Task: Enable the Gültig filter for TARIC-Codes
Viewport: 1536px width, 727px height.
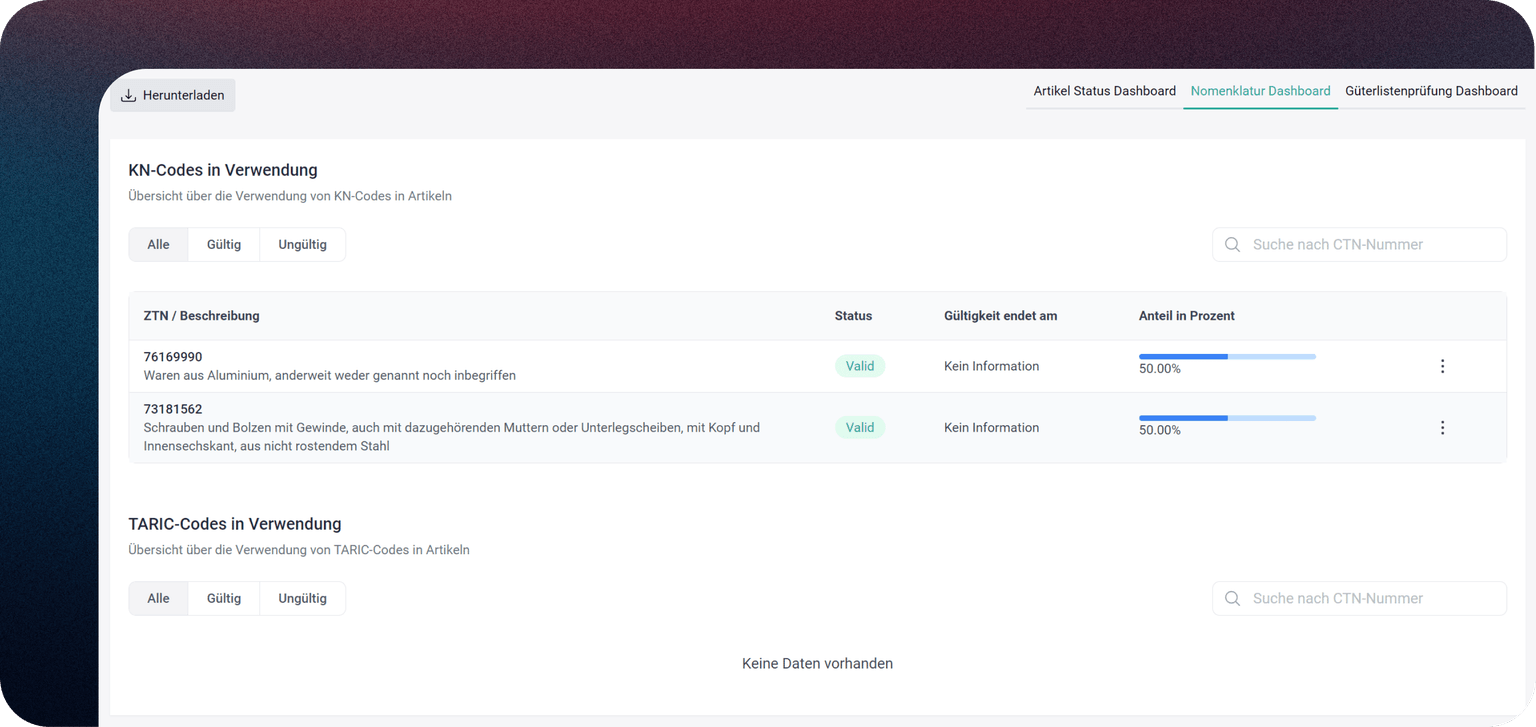Action: [223, 598]
